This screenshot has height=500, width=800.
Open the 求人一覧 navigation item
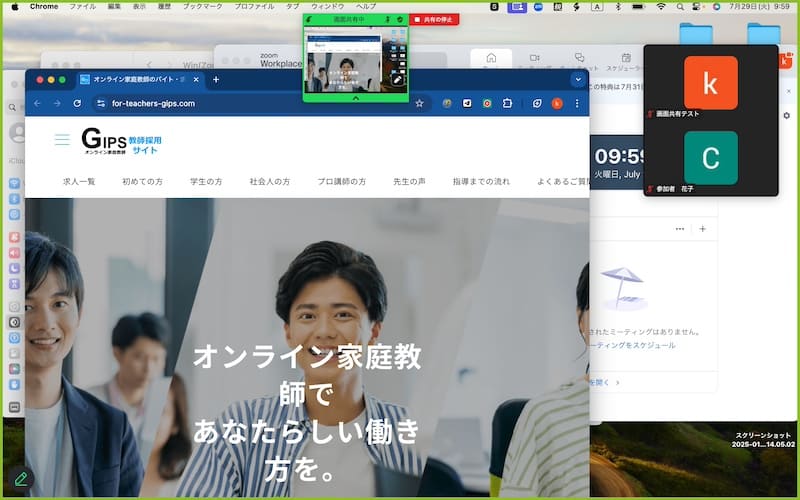tap(79, 182)
